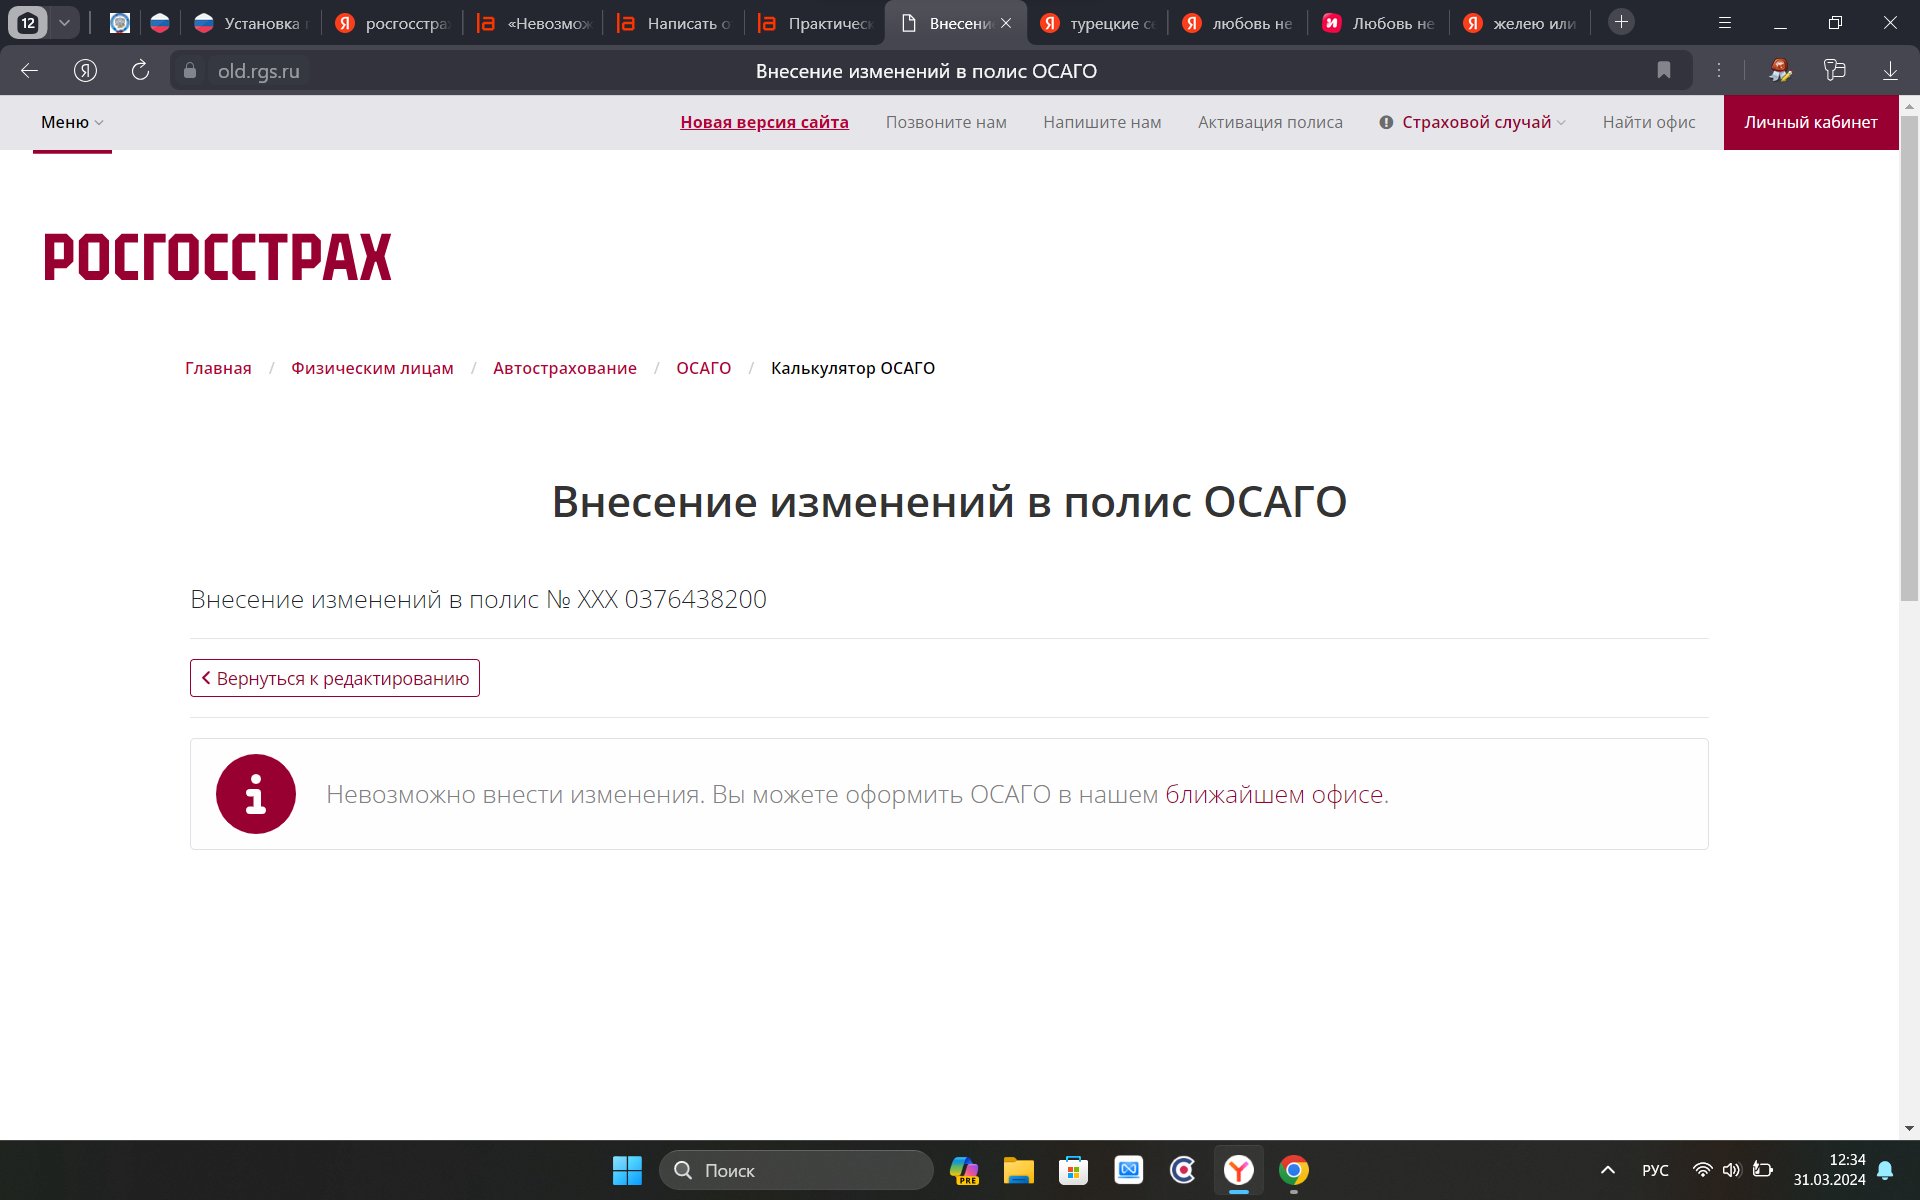Viewport: 1920px width, 1200px height.
Task: Open Google Chrome from taskbar
Action: click(1293, 1170)
